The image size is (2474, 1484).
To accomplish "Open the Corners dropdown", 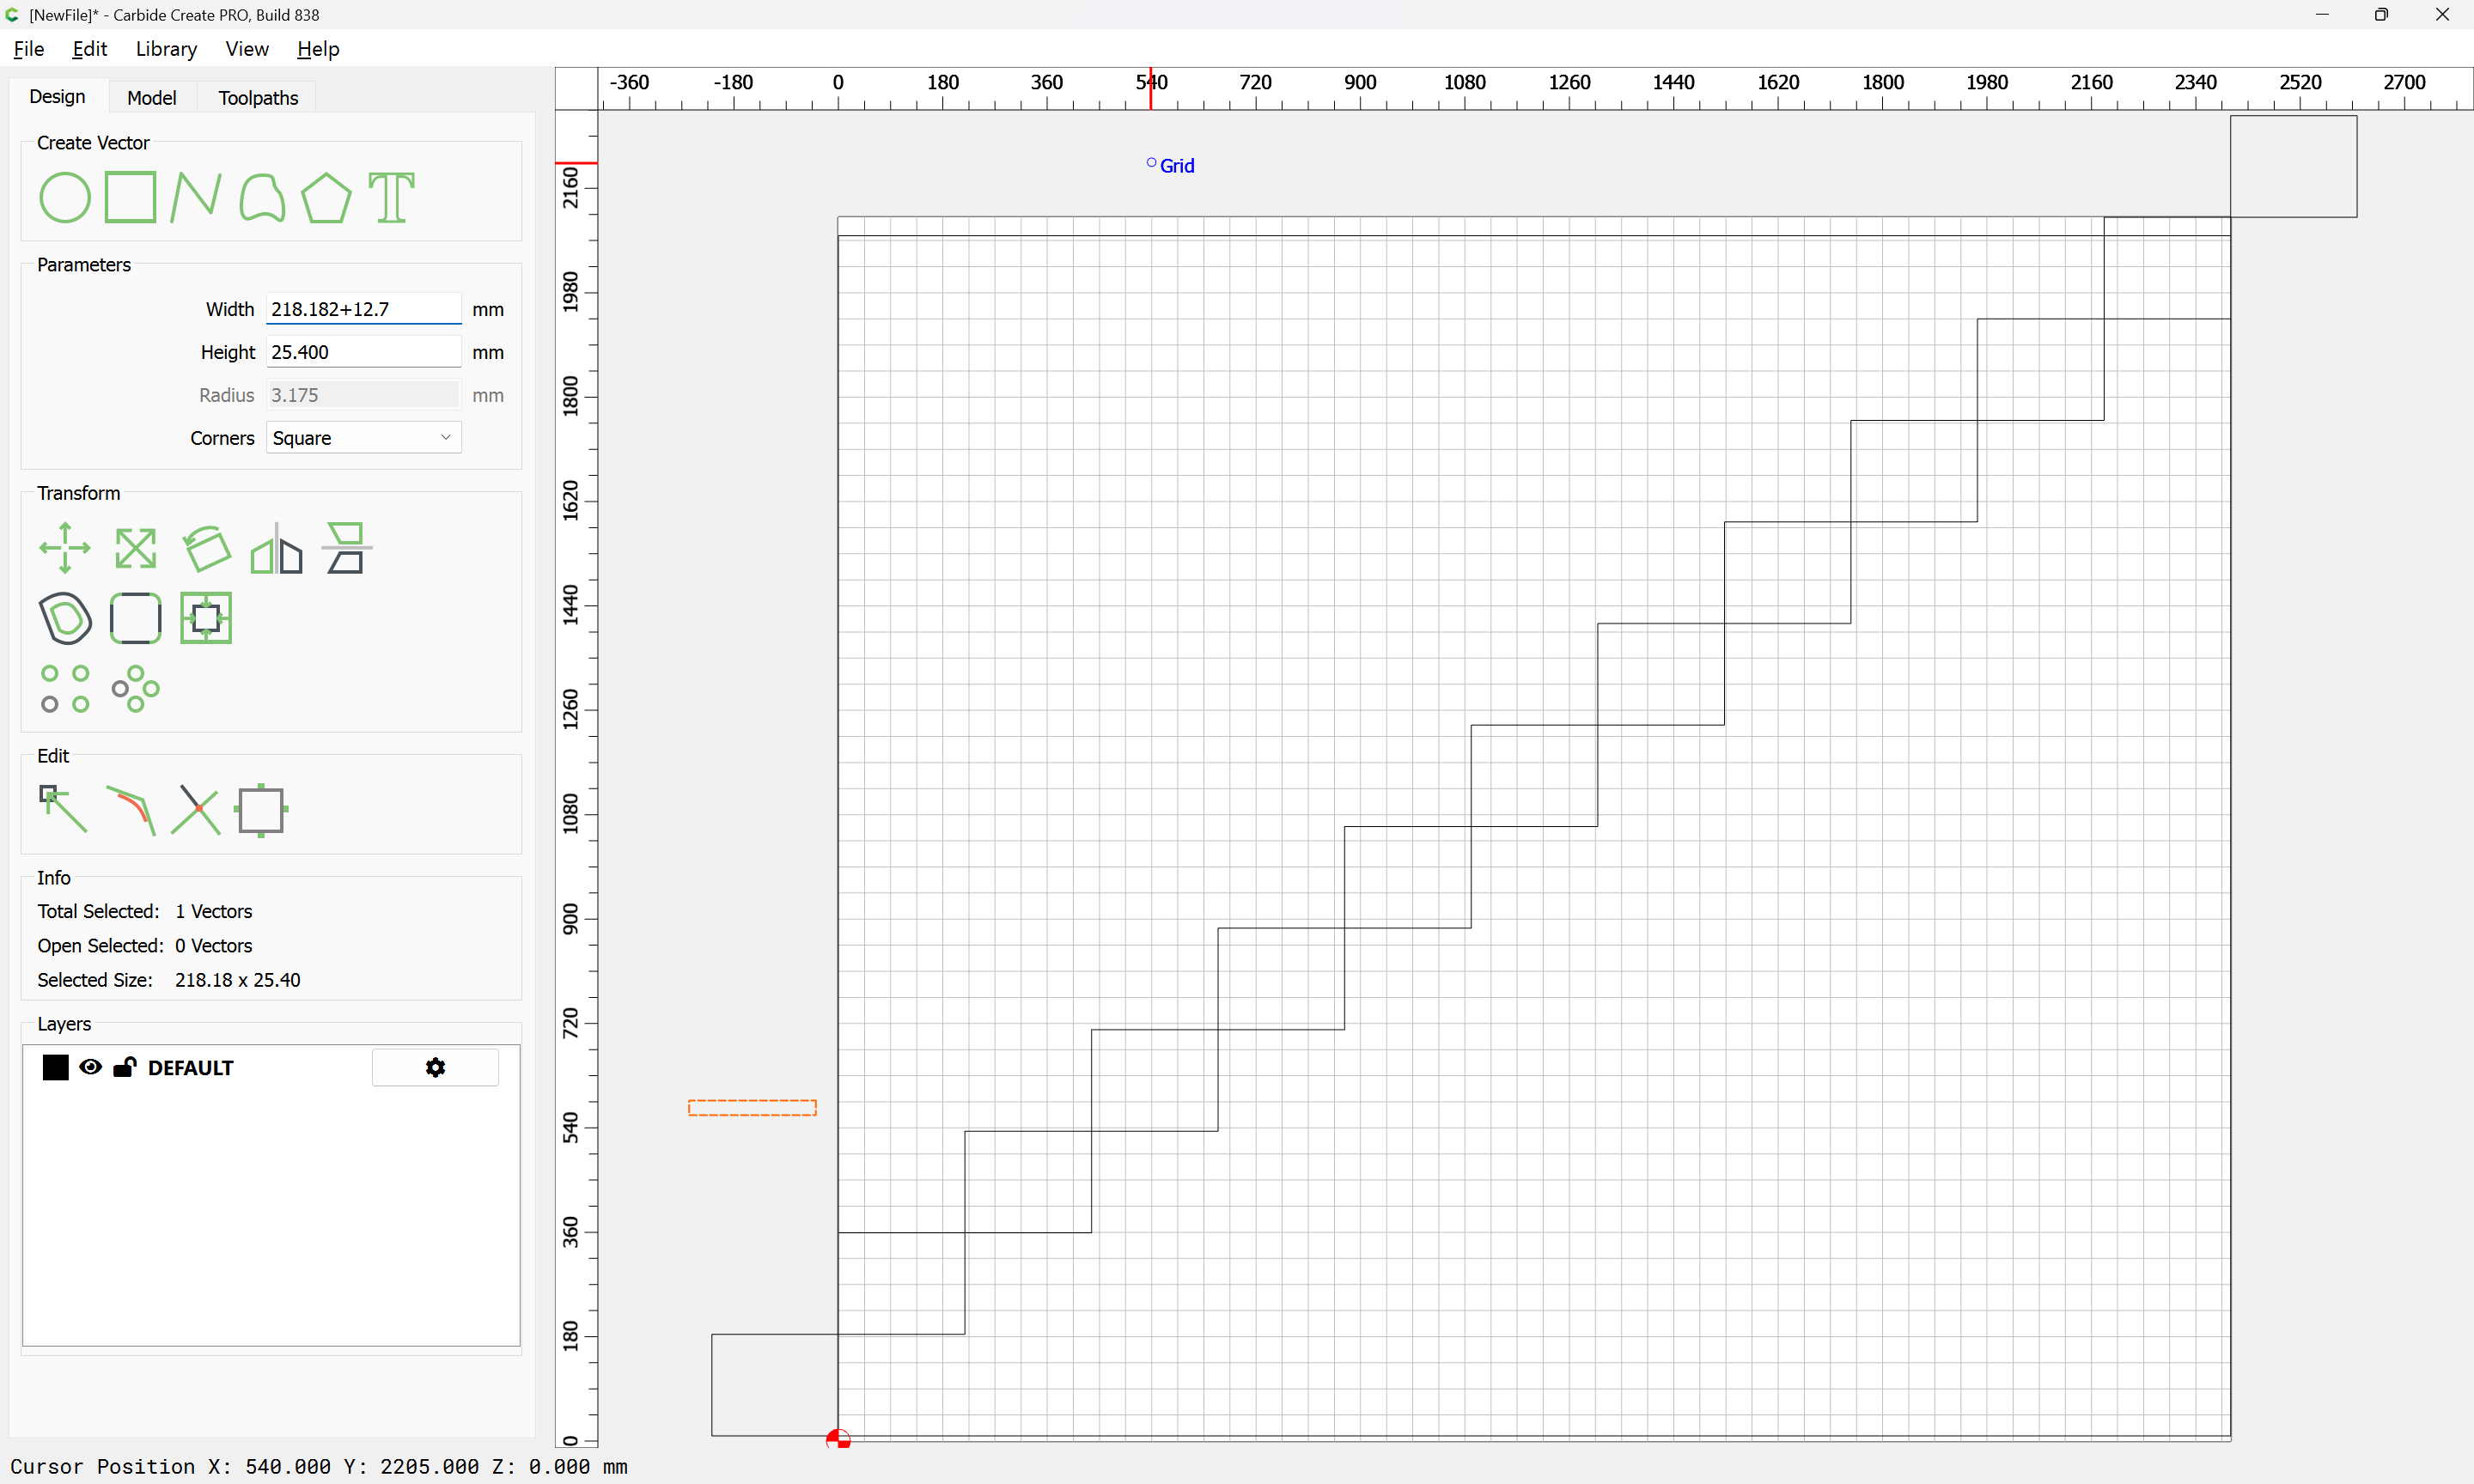I will 363,438.
